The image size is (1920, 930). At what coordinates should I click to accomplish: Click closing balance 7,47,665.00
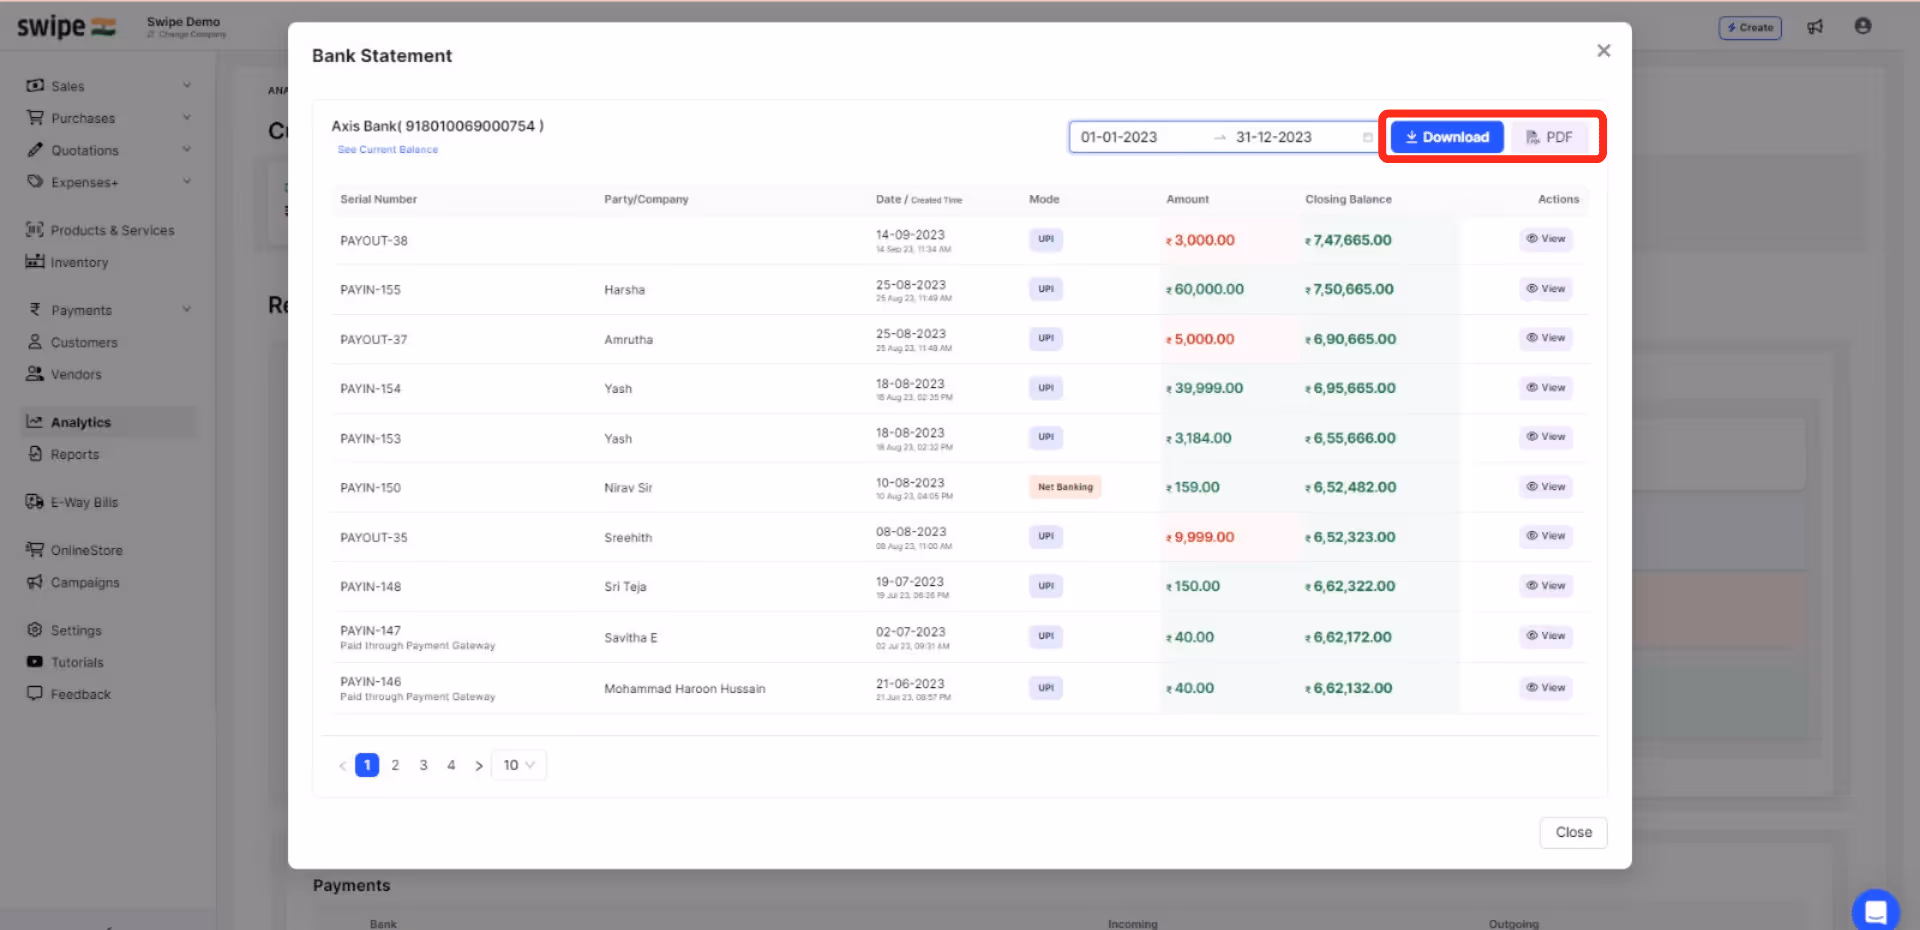tap(1348, 240)
